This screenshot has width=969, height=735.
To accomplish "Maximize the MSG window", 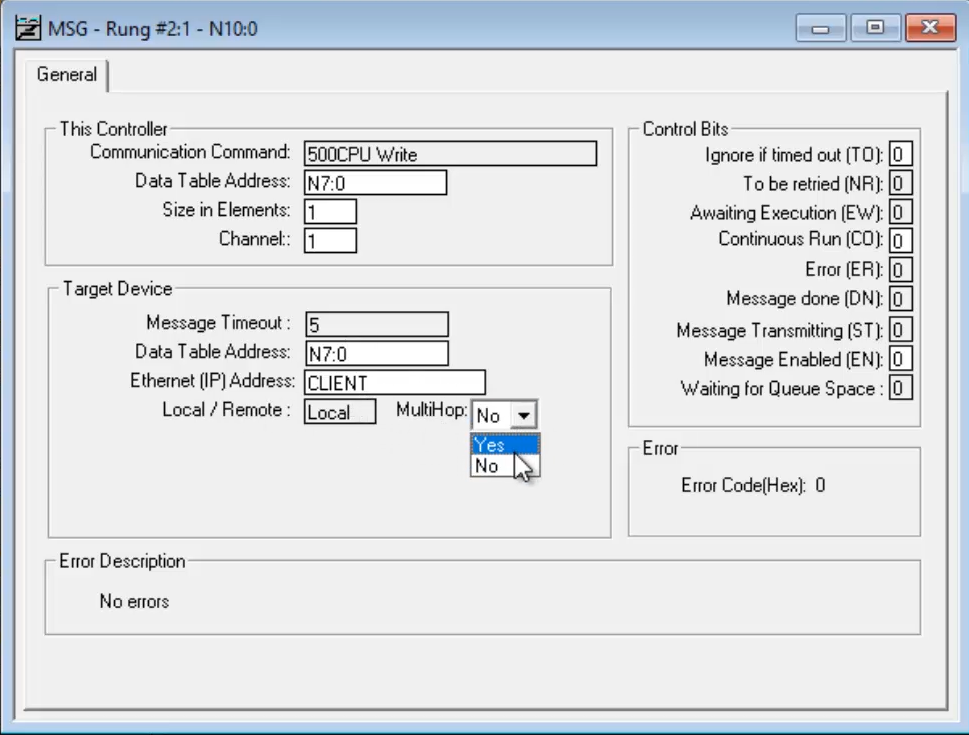I will (874, 28).
